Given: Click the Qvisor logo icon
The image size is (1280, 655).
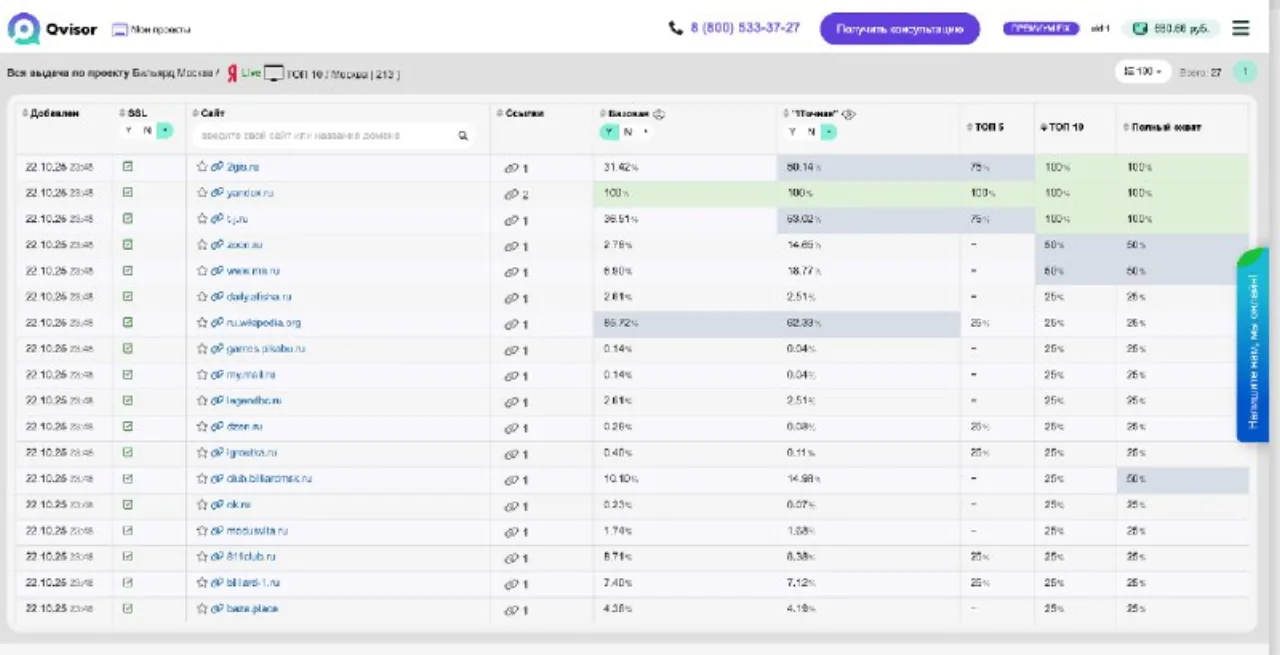Looking at the screenshot, I should pos(23,29).
